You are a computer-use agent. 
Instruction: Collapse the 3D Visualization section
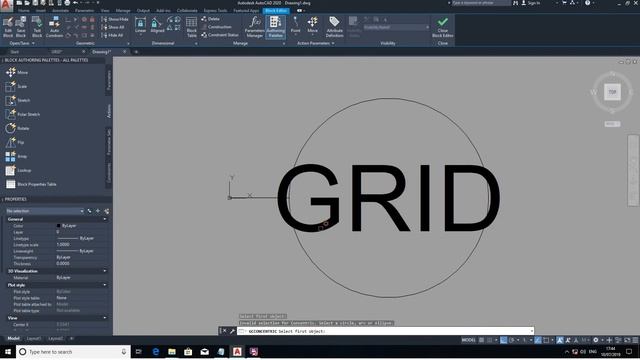(x=105, y=271)
